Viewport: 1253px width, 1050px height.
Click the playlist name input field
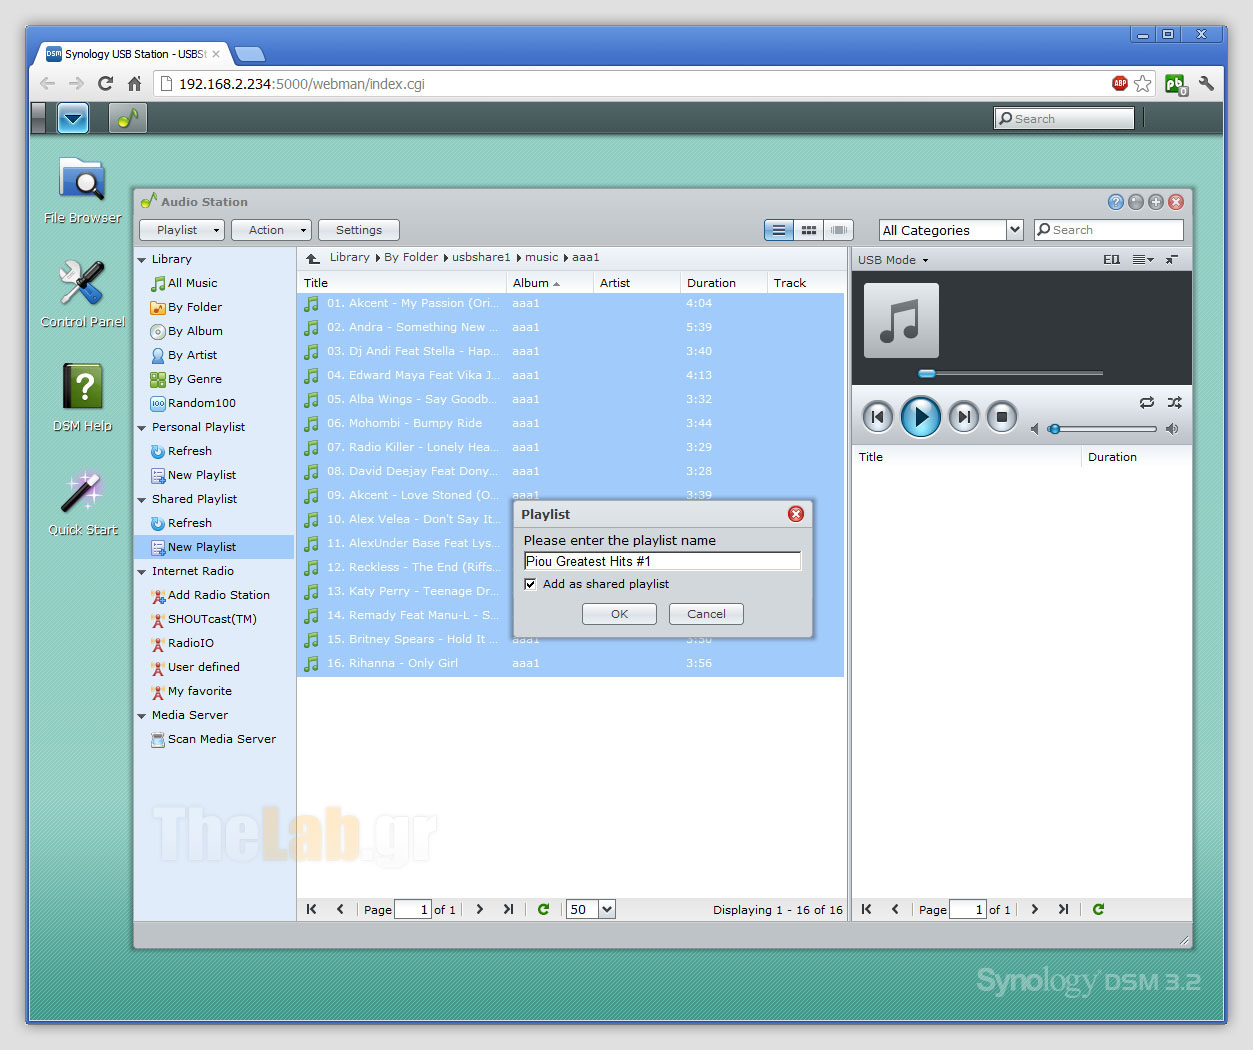662,561
